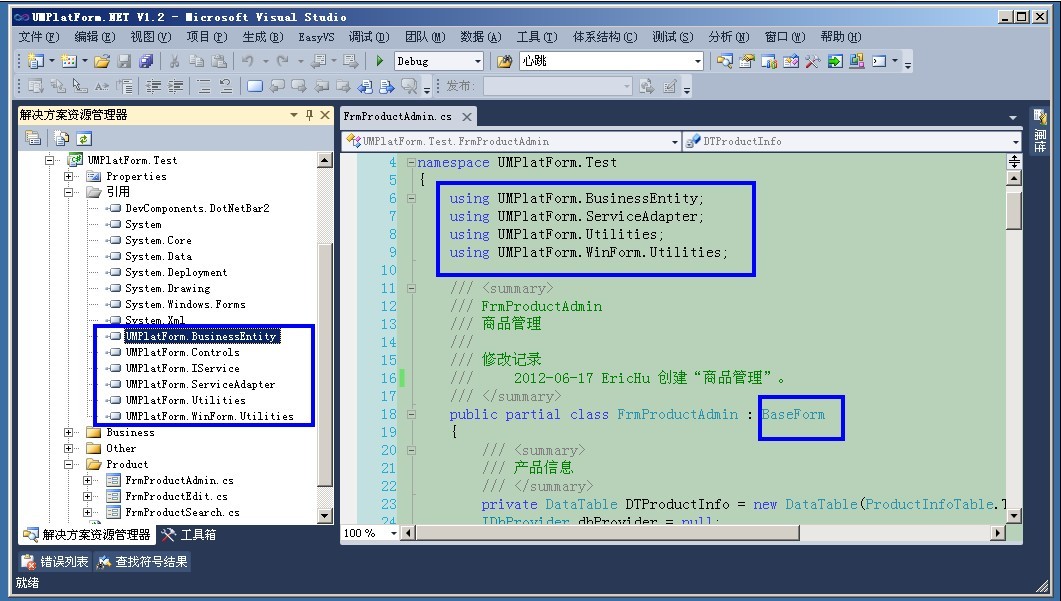
Task: Click the editor horizontal scrollbar thumb
Action: (x=607, y=533)
